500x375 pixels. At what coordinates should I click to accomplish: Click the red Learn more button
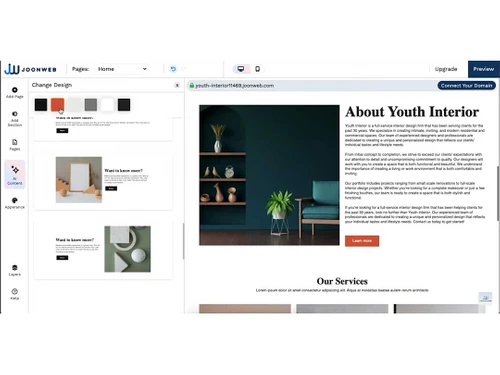[x=362, y=241]
